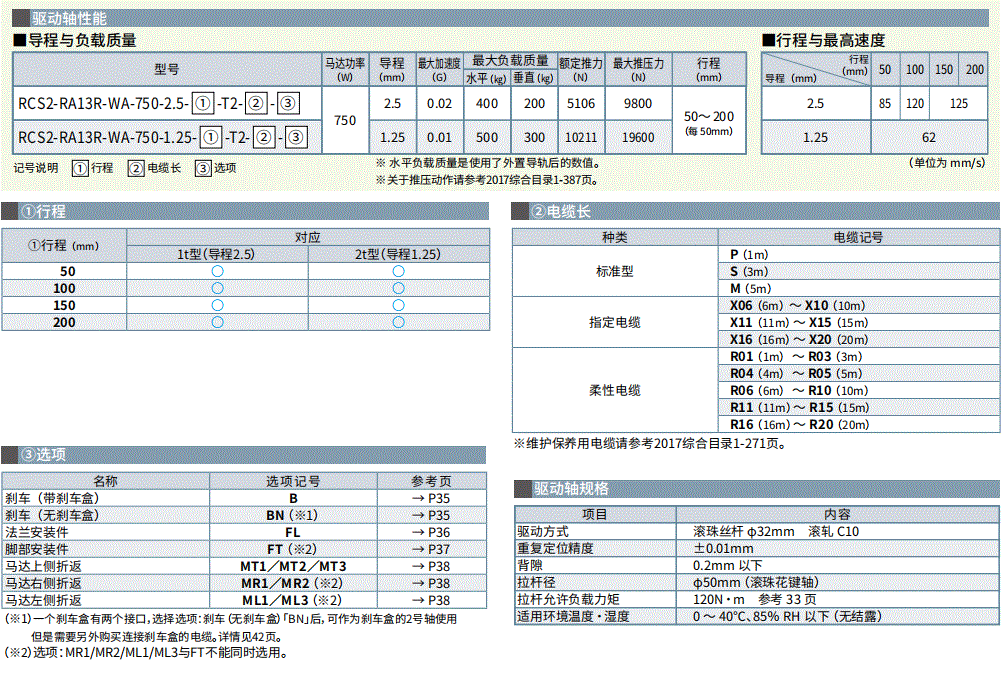Click the model row RCS2-RA13R-WA-750-2.5

167,103
